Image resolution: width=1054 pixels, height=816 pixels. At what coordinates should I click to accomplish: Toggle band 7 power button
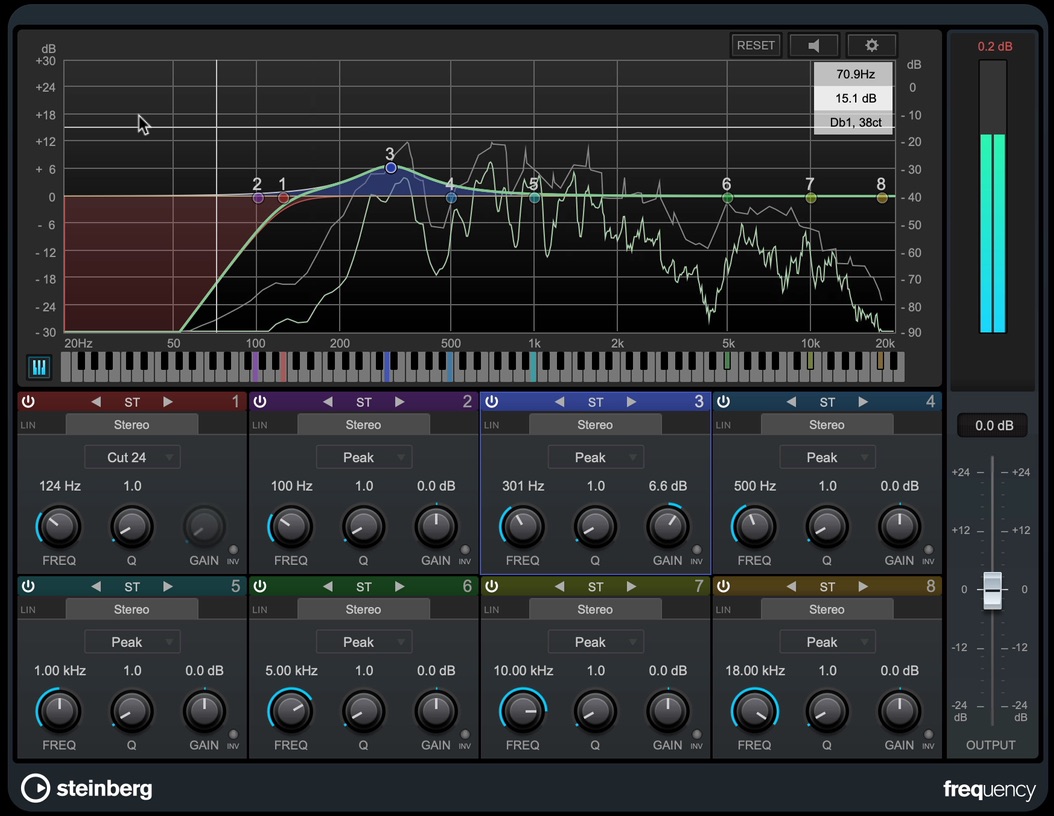click(x=491, y=586)
